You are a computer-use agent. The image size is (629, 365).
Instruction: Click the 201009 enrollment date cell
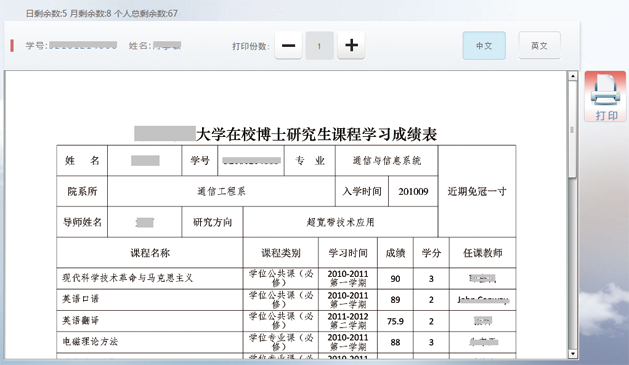coord(413,192)
